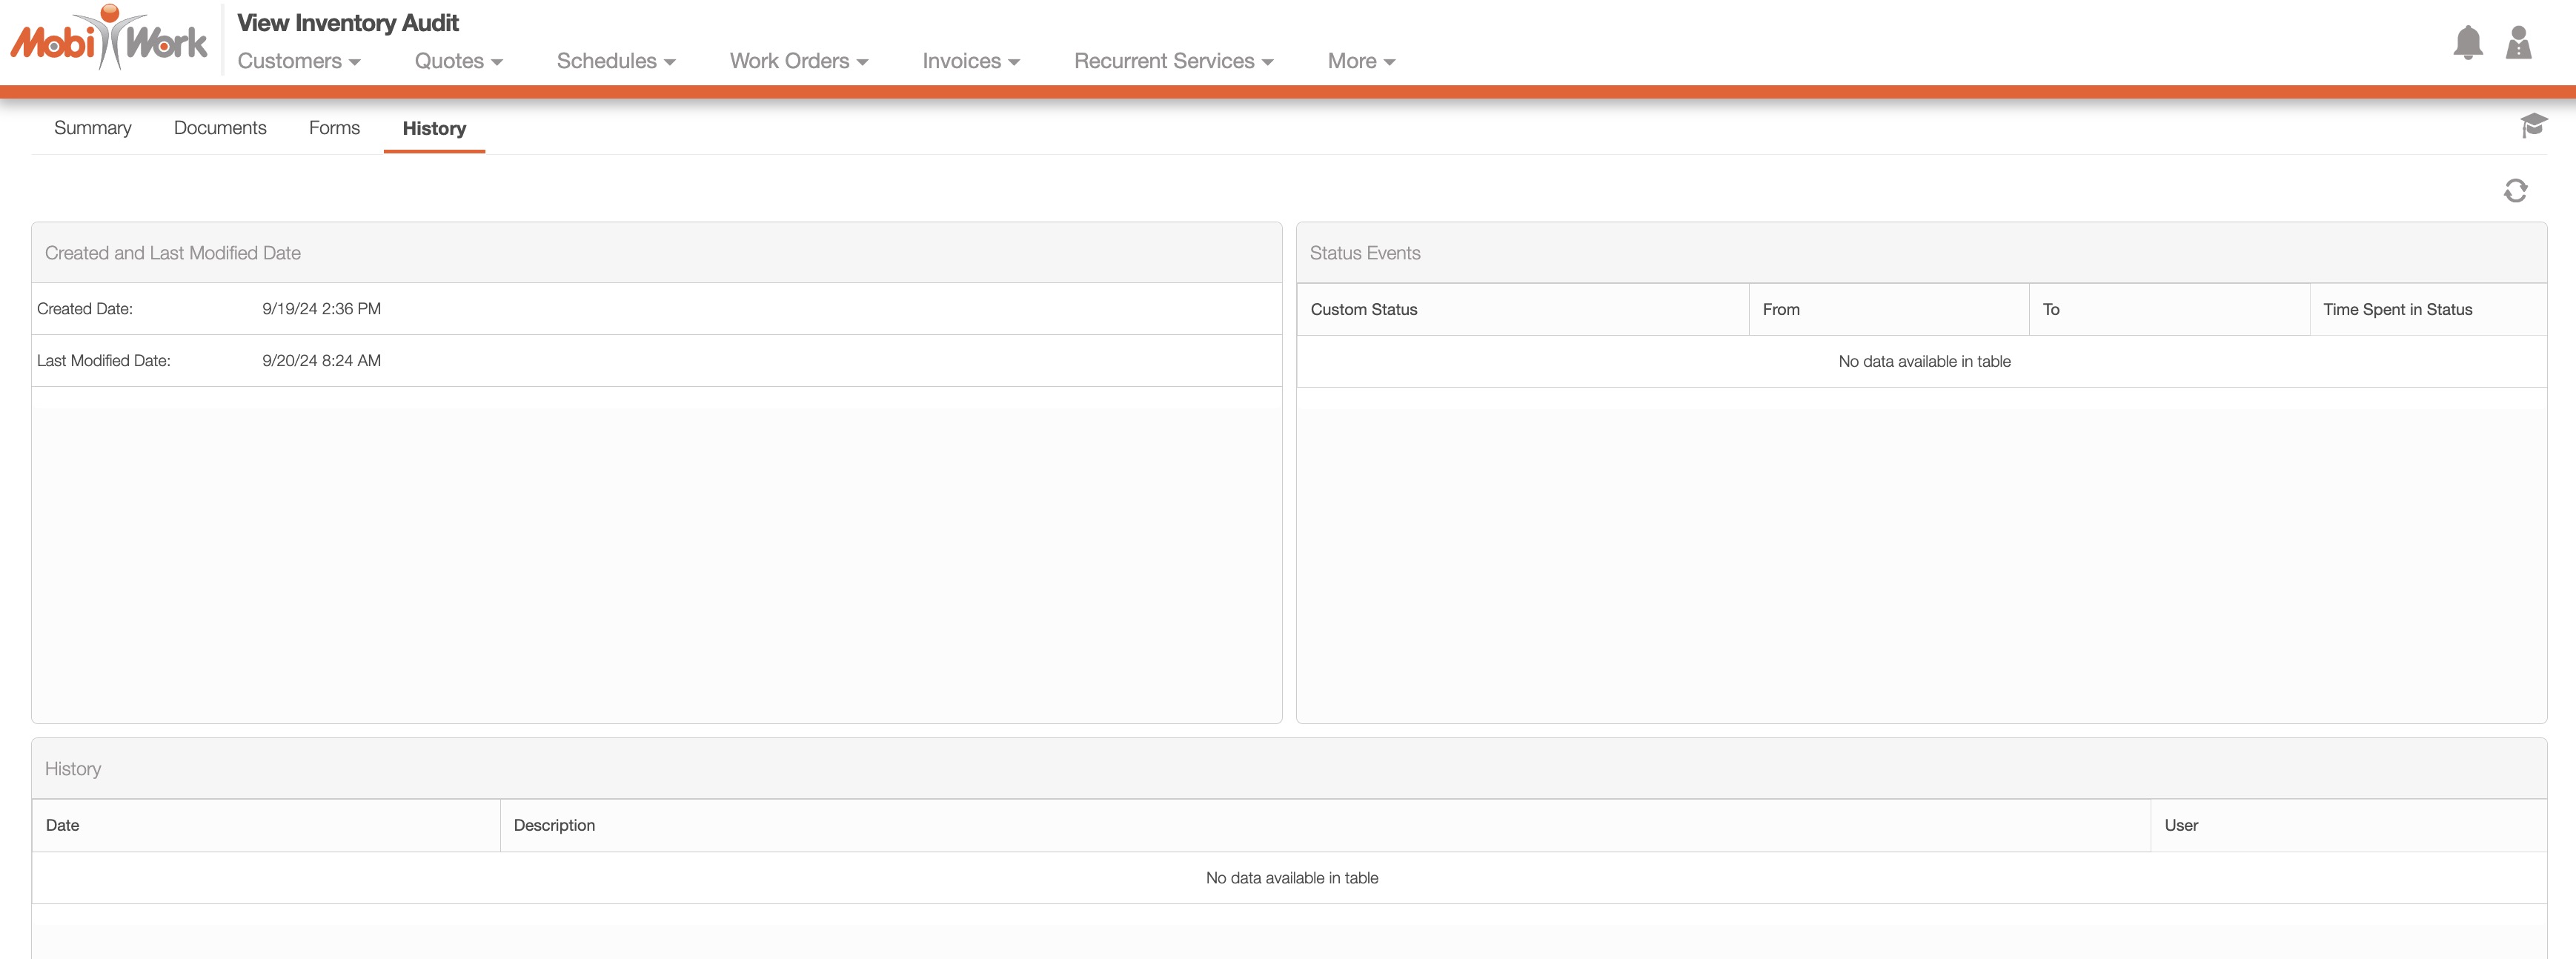The width and height of the screenshot is (2576, 959).
Task: Click the MobiWork logo
Action: [109, 40]
